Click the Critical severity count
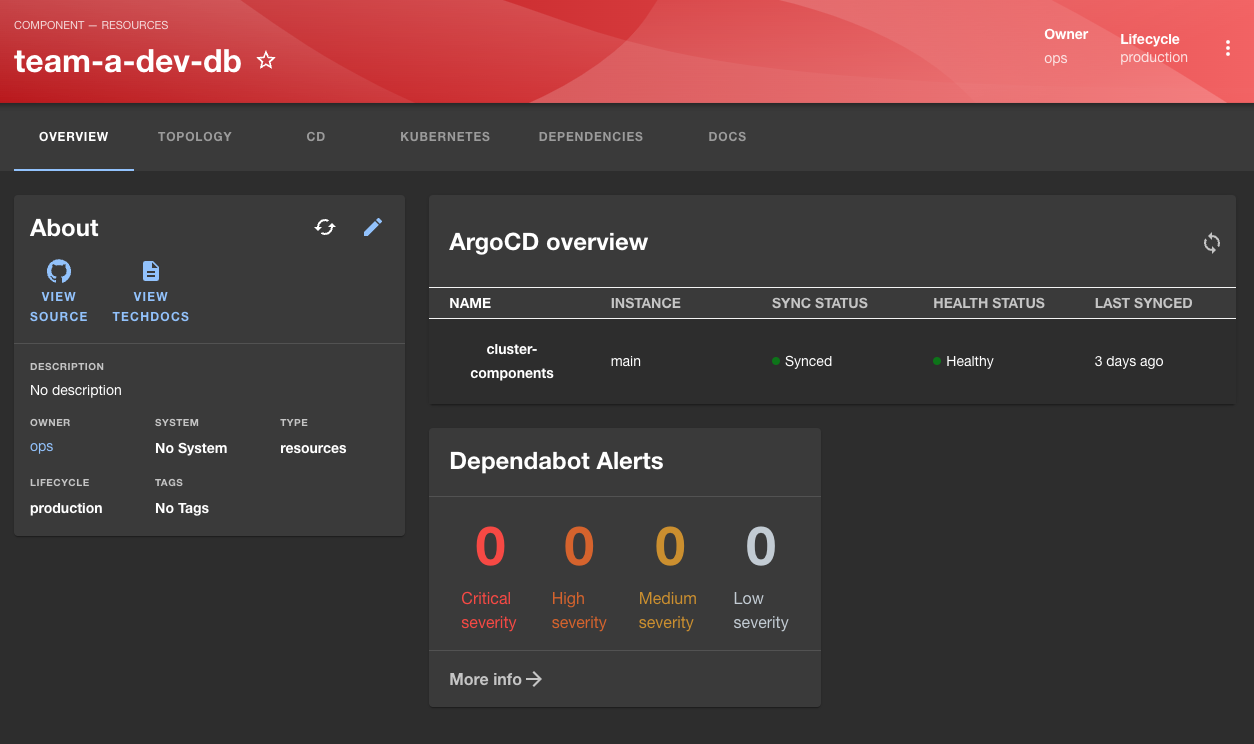The image size is (1254, 744). [x=490, y=547]
